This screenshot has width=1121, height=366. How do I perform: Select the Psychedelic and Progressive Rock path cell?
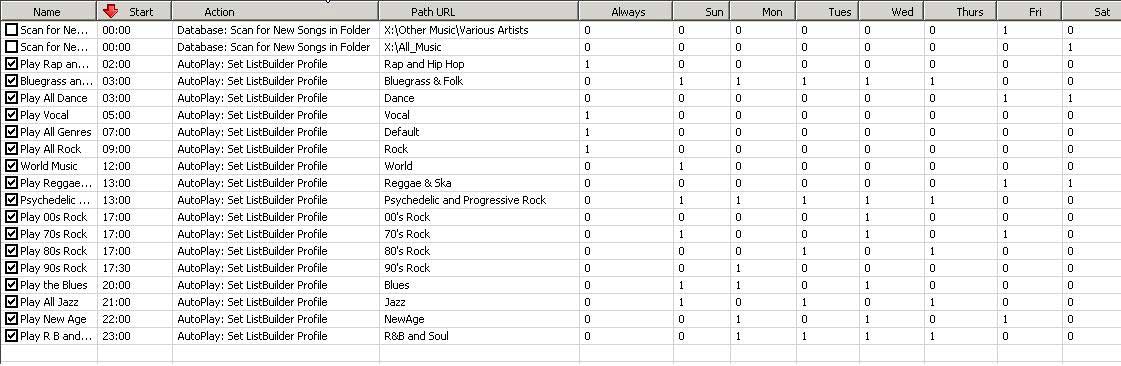click(x=465, y=200)
